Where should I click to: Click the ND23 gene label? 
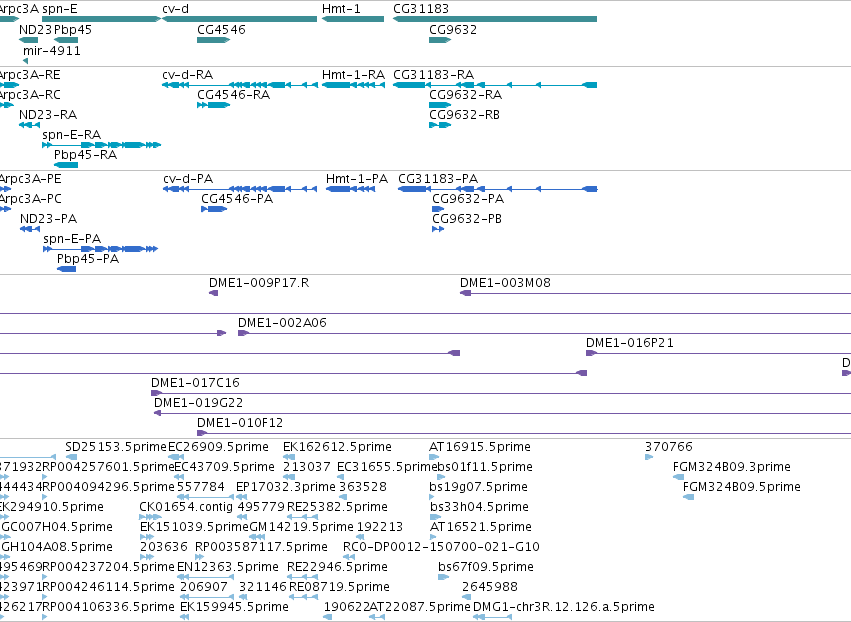35,30
